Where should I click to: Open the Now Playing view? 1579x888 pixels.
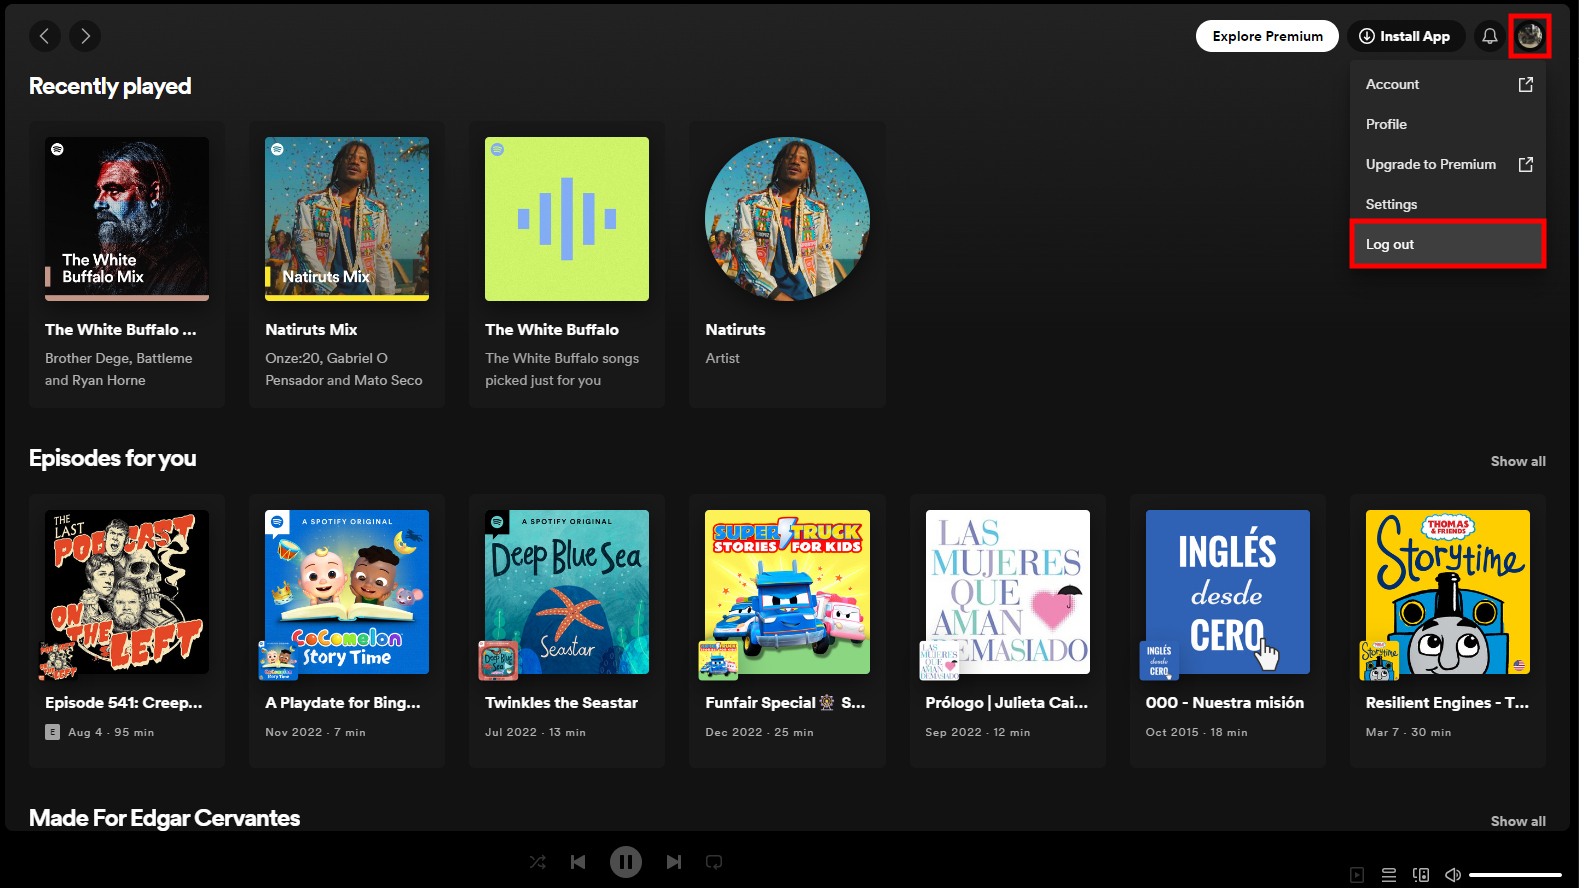[1357, 875]
